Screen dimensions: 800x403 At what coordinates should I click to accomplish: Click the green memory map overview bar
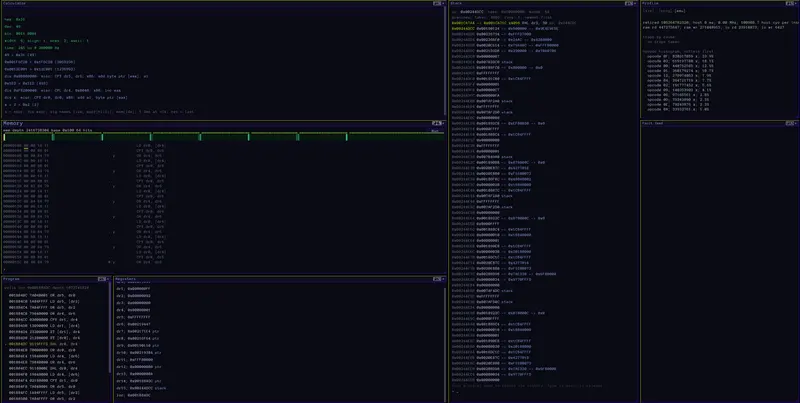tap(223, 137)
